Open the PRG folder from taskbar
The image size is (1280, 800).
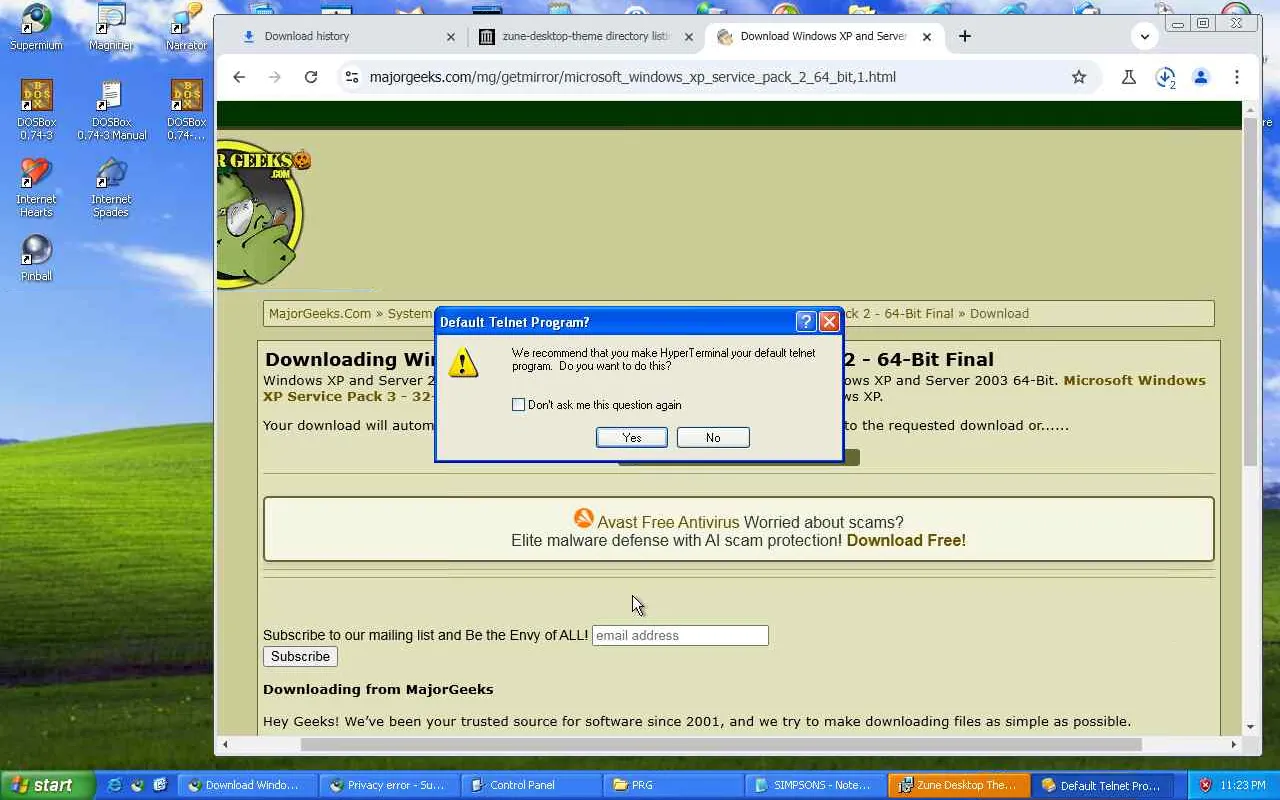[x=676, y=785]
